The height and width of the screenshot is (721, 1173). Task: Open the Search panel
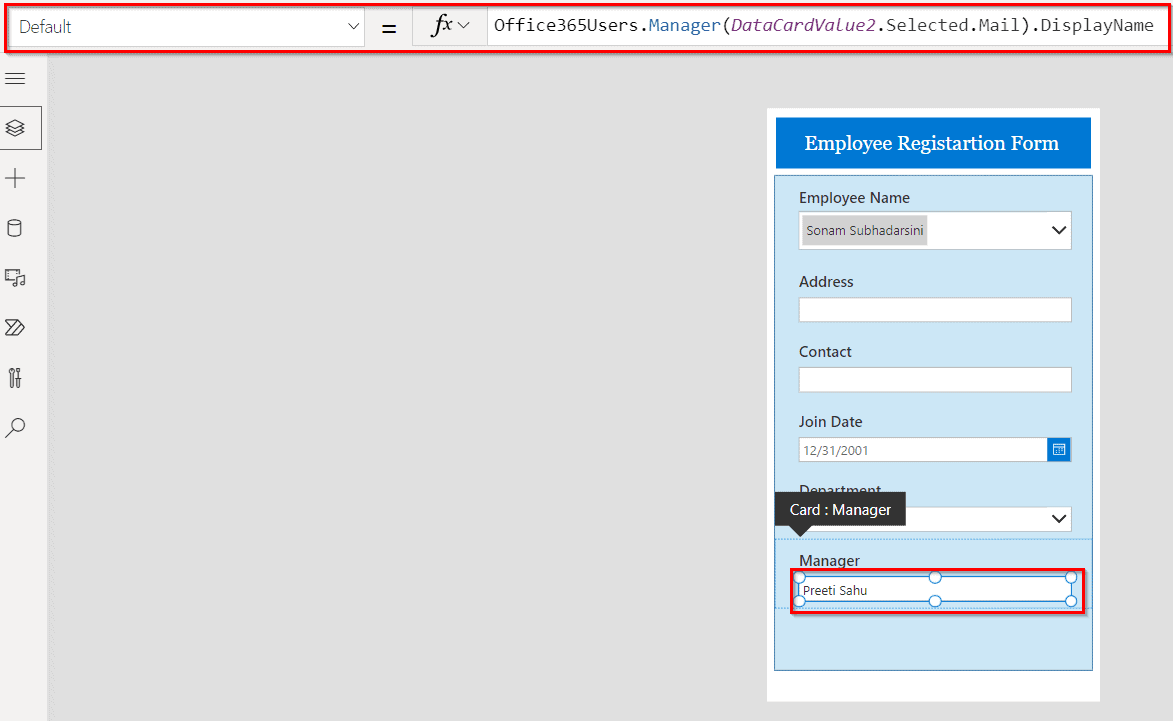pyautogui.click(x=20, y=428)
